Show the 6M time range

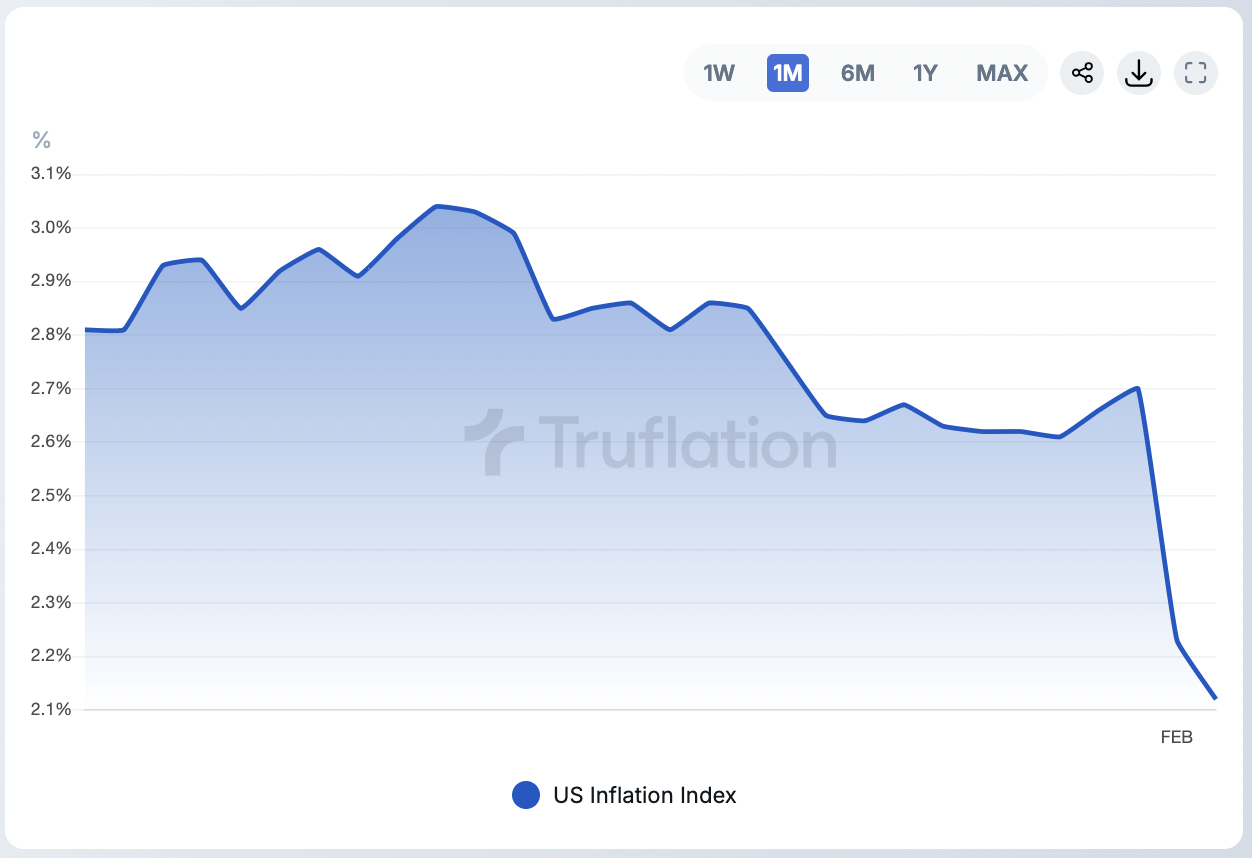tap(858, 73)
